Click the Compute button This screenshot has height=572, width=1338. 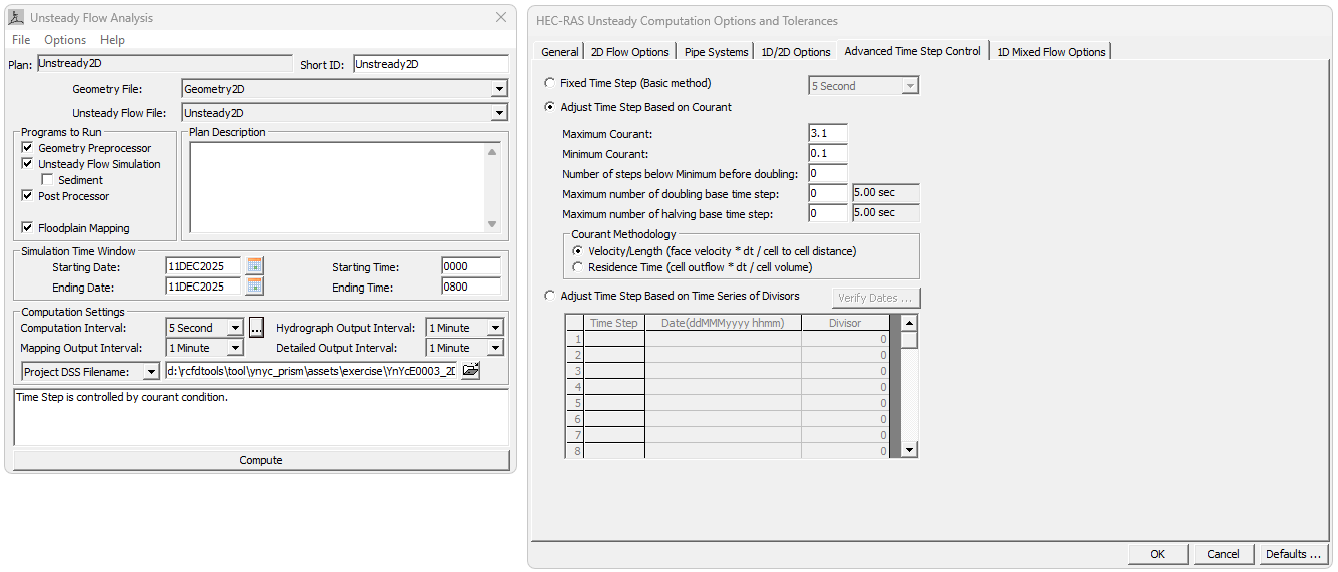(x=261, y=460)
